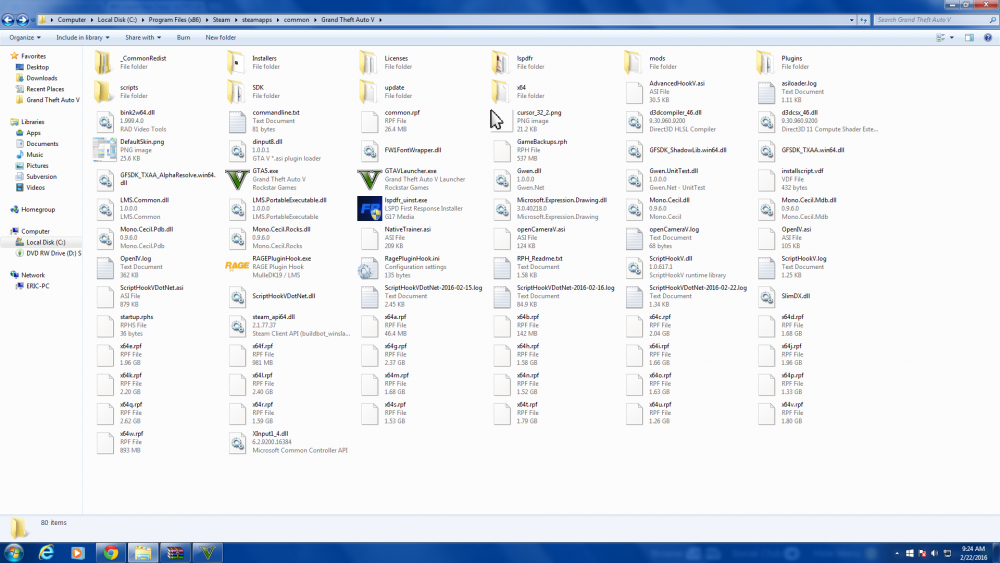Open Windows Media Player from the taskbar
This screenshot has height=563, width=1000.
point(78,552)
